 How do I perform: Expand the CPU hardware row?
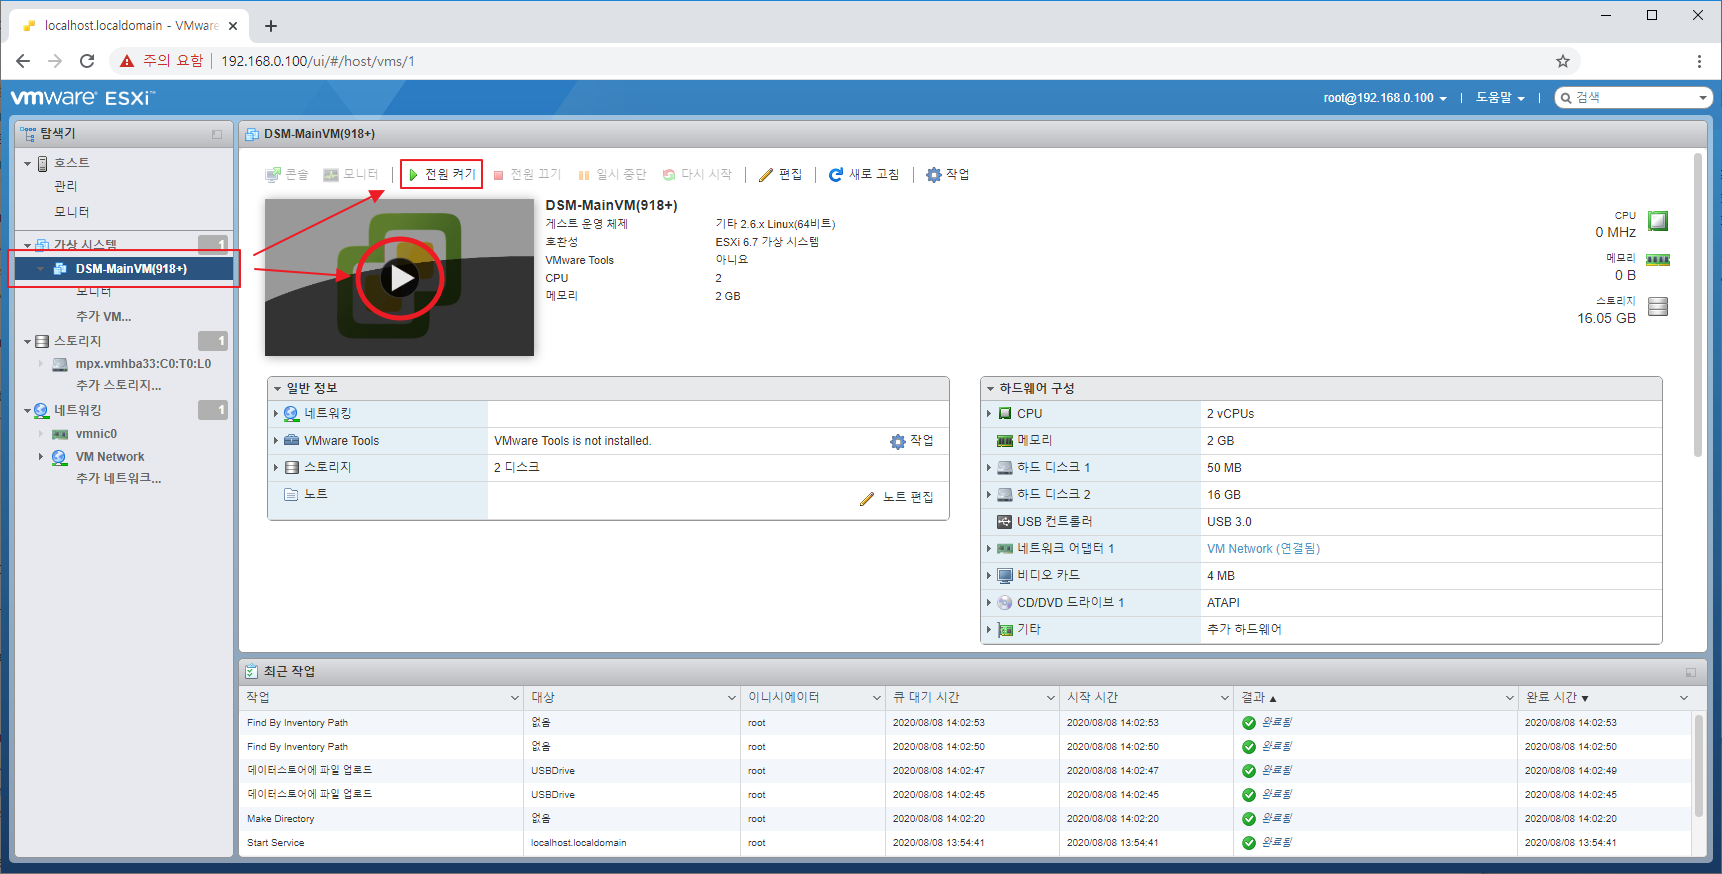[x=989, y=413]
